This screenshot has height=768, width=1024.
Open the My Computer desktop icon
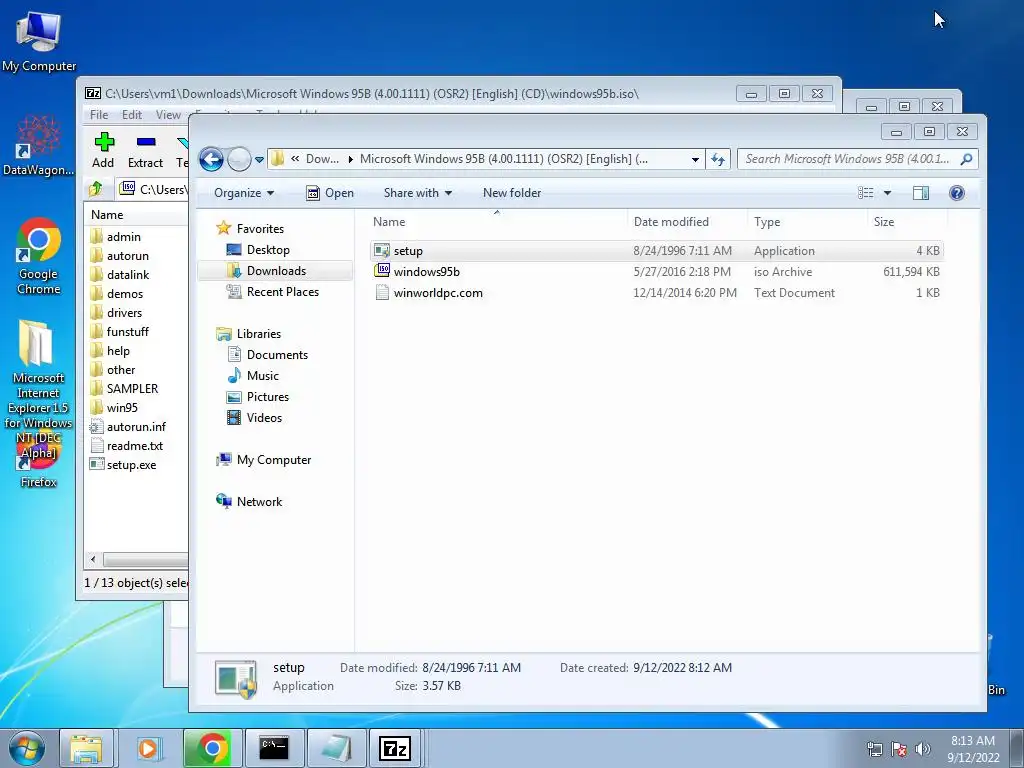pyautogui.click(x=39, y=41)
